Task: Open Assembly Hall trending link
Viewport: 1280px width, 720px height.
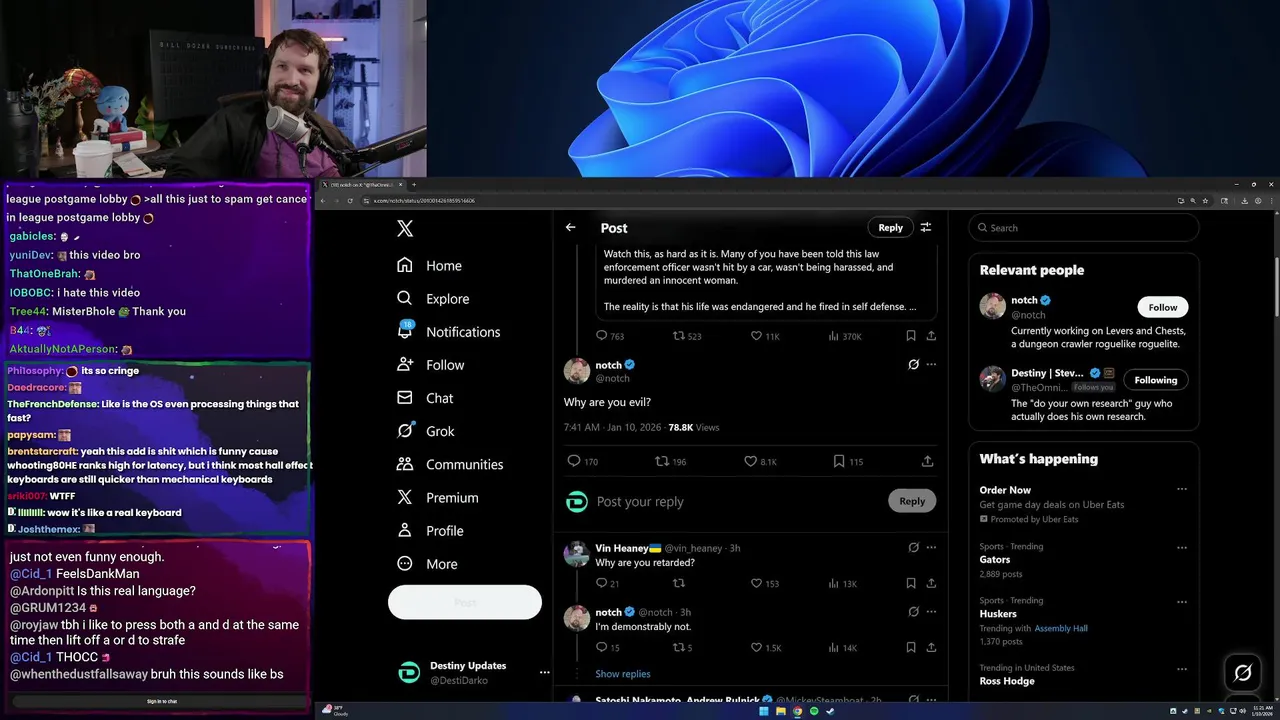Action: coord(1061,629)
